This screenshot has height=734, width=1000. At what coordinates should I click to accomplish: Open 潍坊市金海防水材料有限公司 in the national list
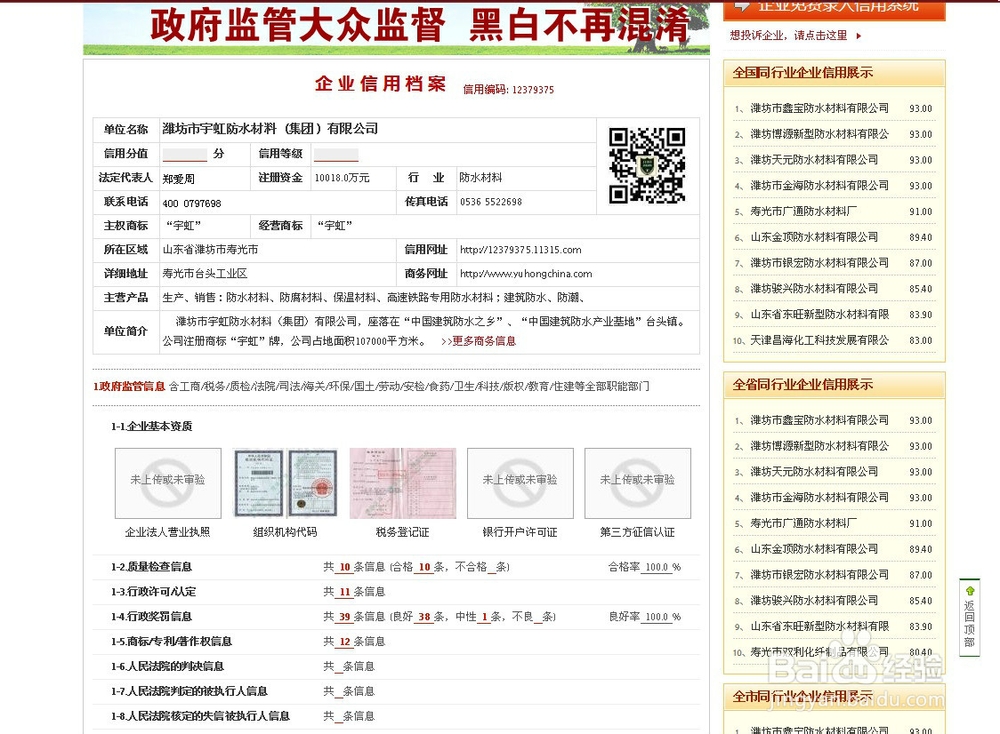pos(820,186)
